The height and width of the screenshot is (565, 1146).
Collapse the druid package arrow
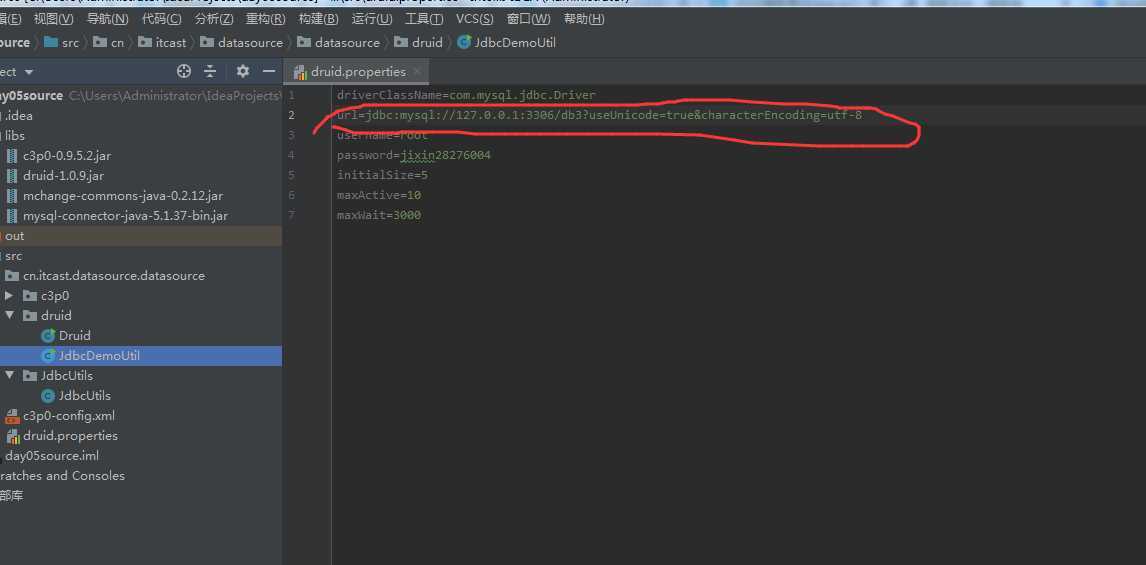coord(9,316)
